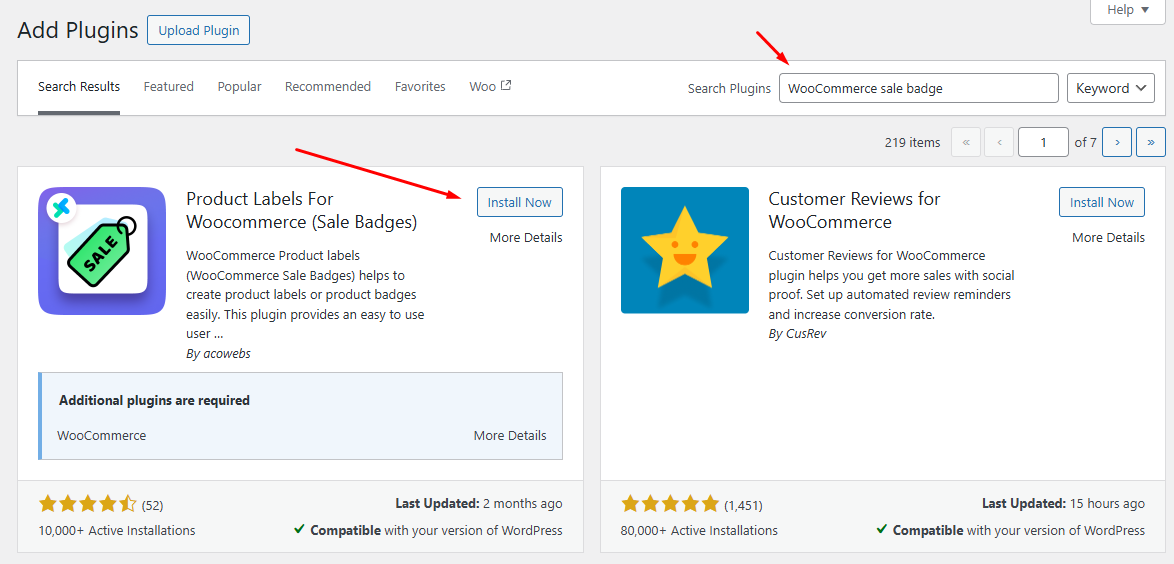
Task: Open the Woo external link tab
Action: pos(490,87)
